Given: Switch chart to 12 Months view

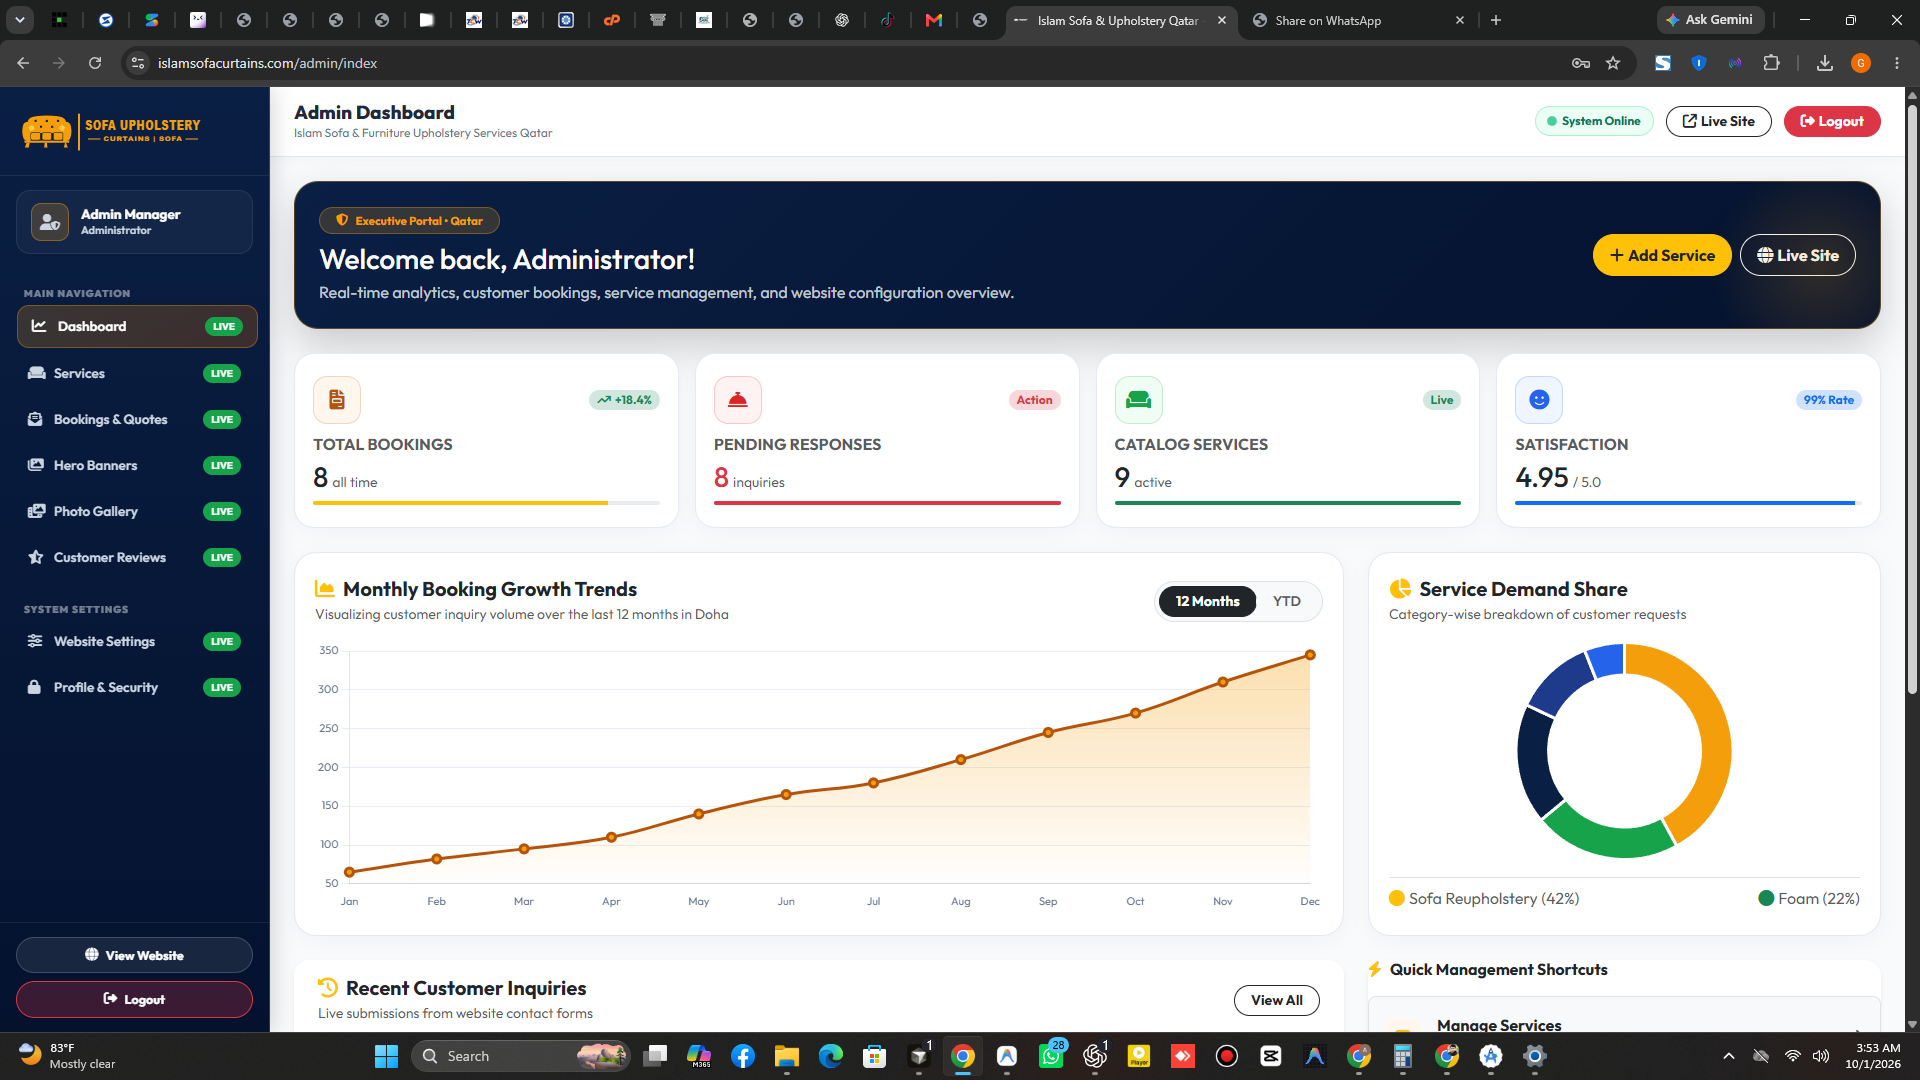Looking at the screenshot, I should [x=1207, y=601].
